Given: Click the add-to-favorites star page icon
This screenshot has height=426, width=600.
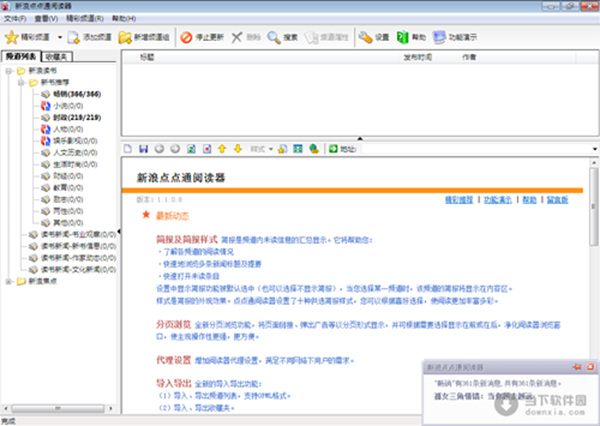Looking at the screenshot, I should pyautogui.click(x=282, y=149).
